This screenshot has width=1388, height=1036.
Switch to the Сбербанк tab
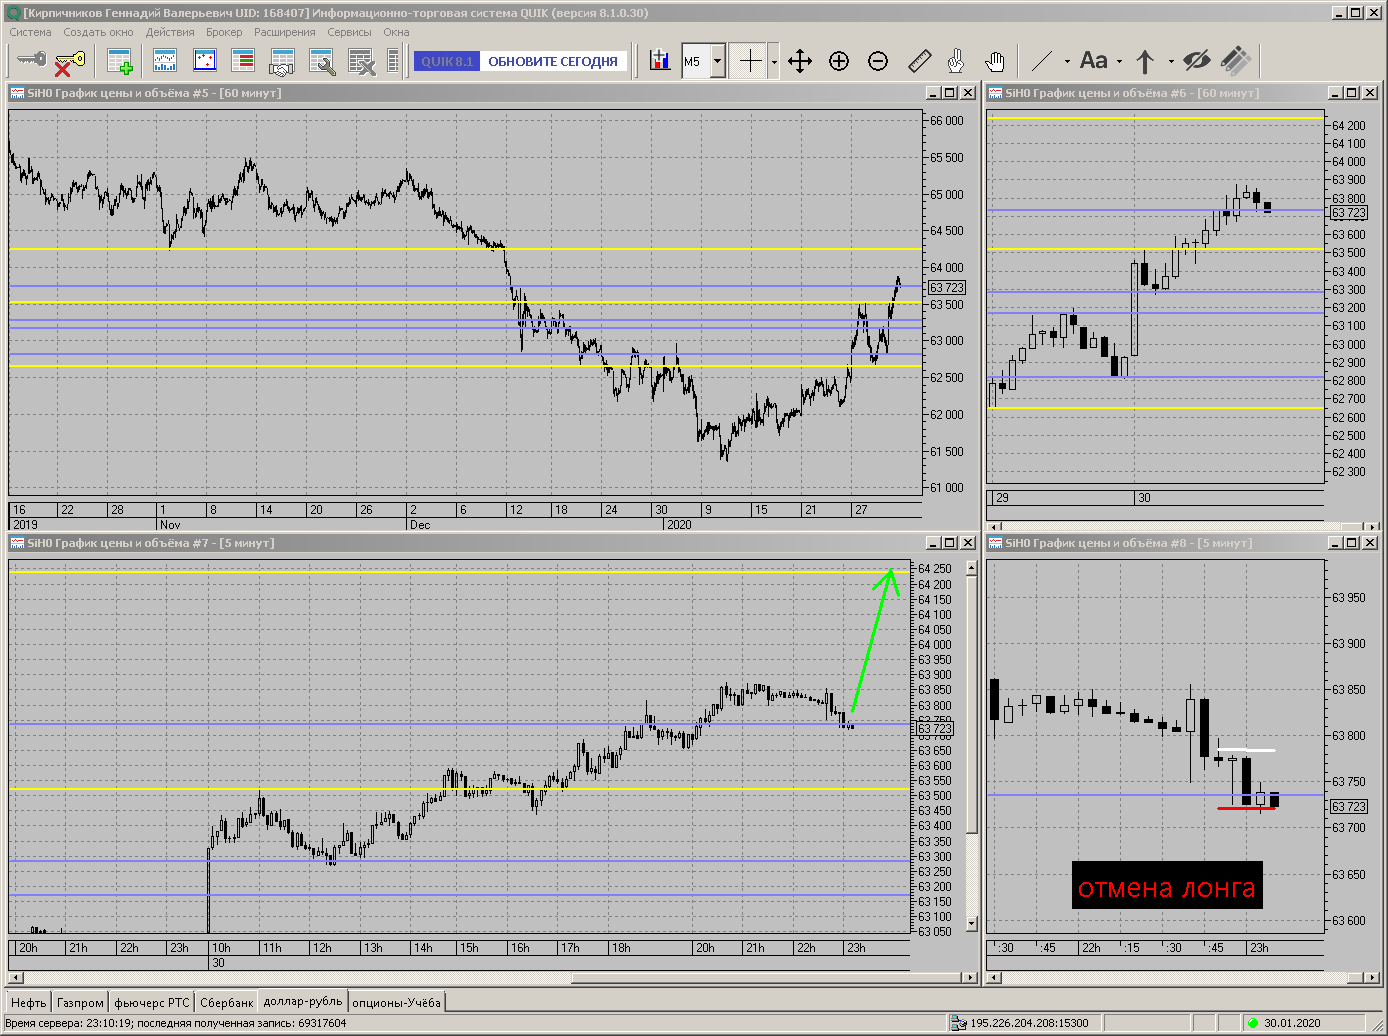tap(226, 1002)
